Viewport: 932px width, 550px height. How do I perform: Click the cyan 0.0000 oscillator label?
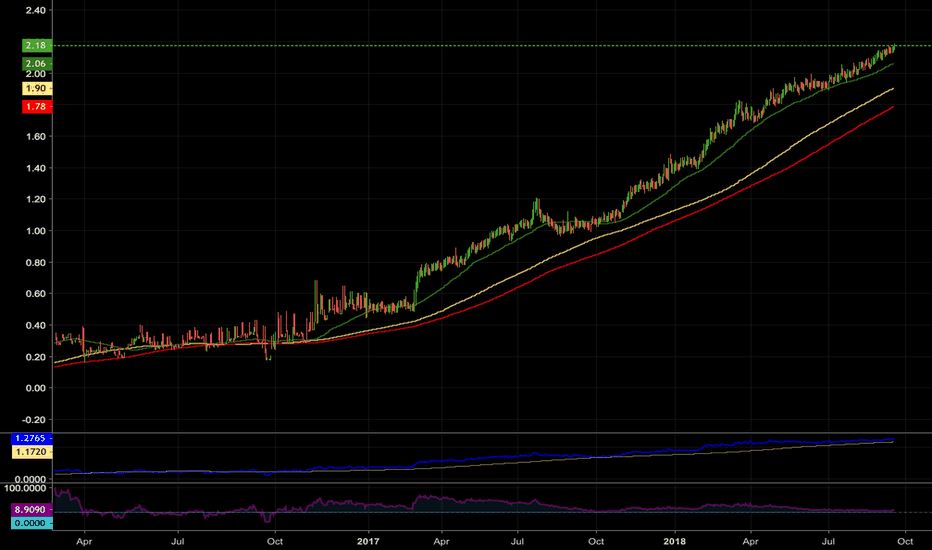pos(32,523)
